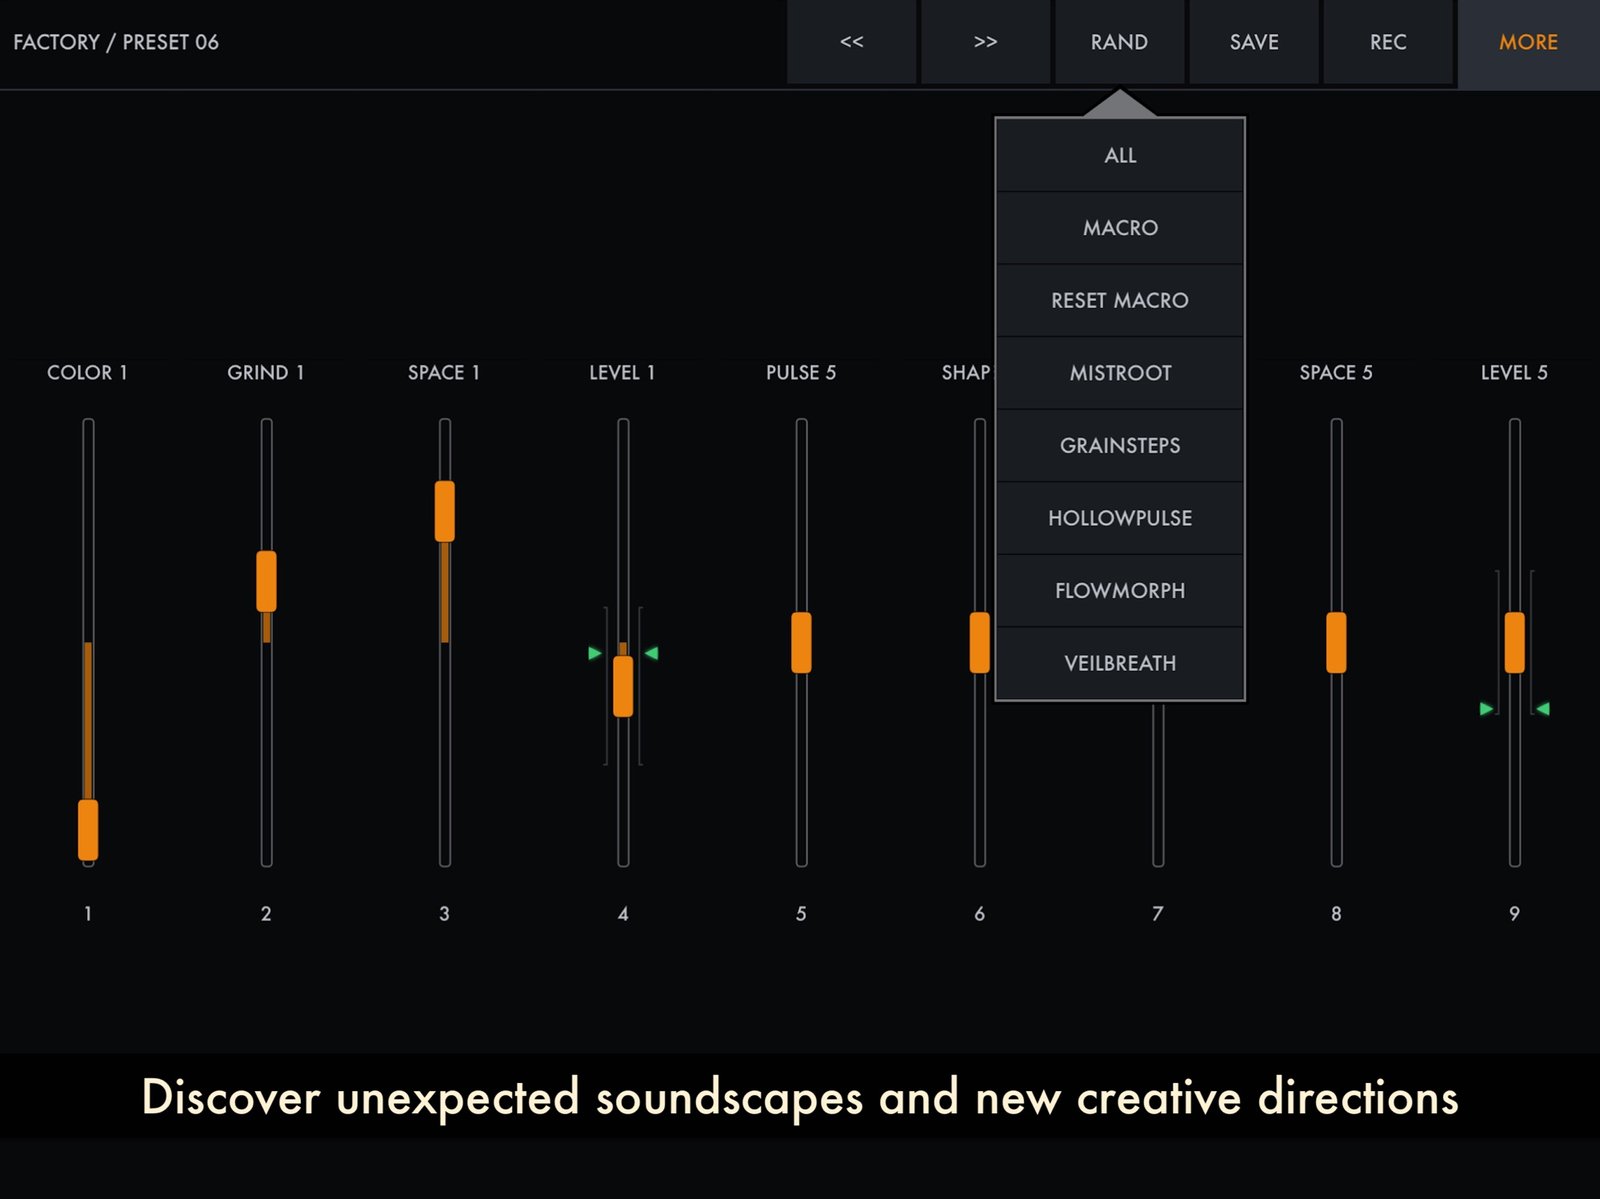The width and height of the screenshot is (1600, 1199).
Task: Click macro number 4 below LEVEL 1 slider
Action: [623, 913]
